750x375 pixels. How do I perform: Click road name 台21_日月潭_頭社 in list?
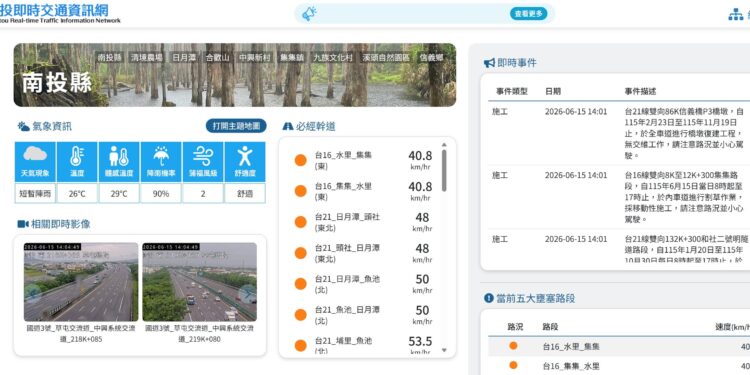pos(347,217)
